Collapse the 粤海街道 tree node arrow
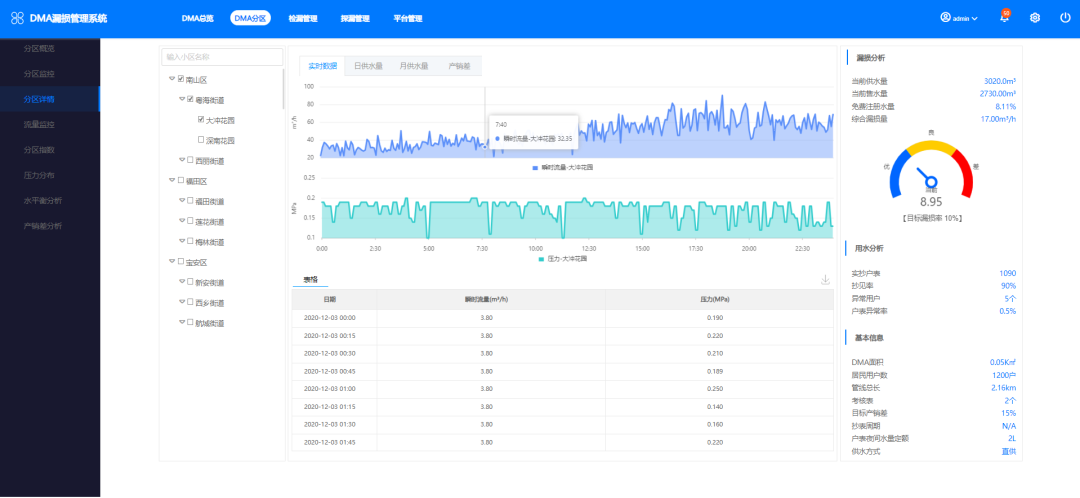Viewport: 1080px width, 498px height. coord(182,99)
